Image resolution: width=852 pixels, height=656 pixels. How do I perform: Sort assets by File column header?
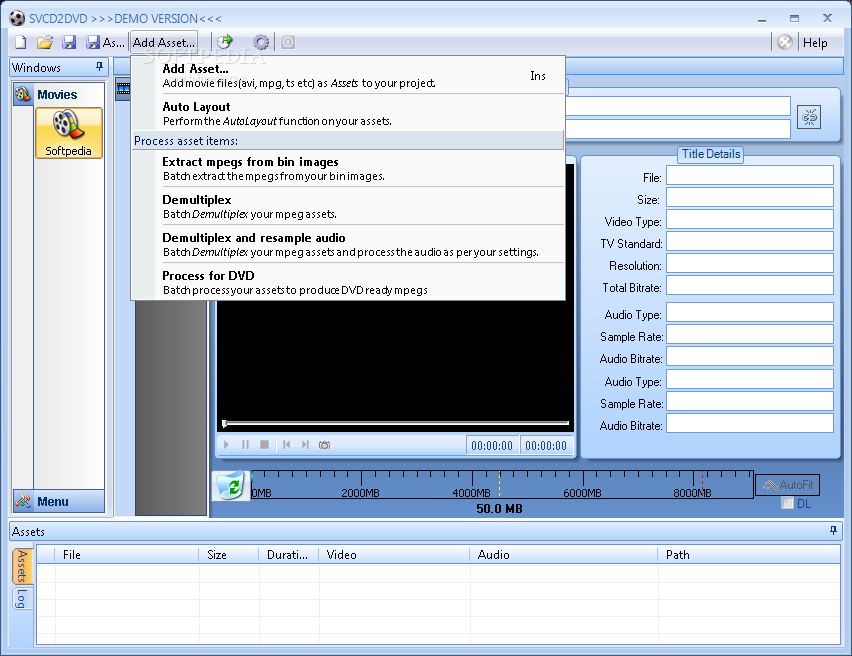127,555
